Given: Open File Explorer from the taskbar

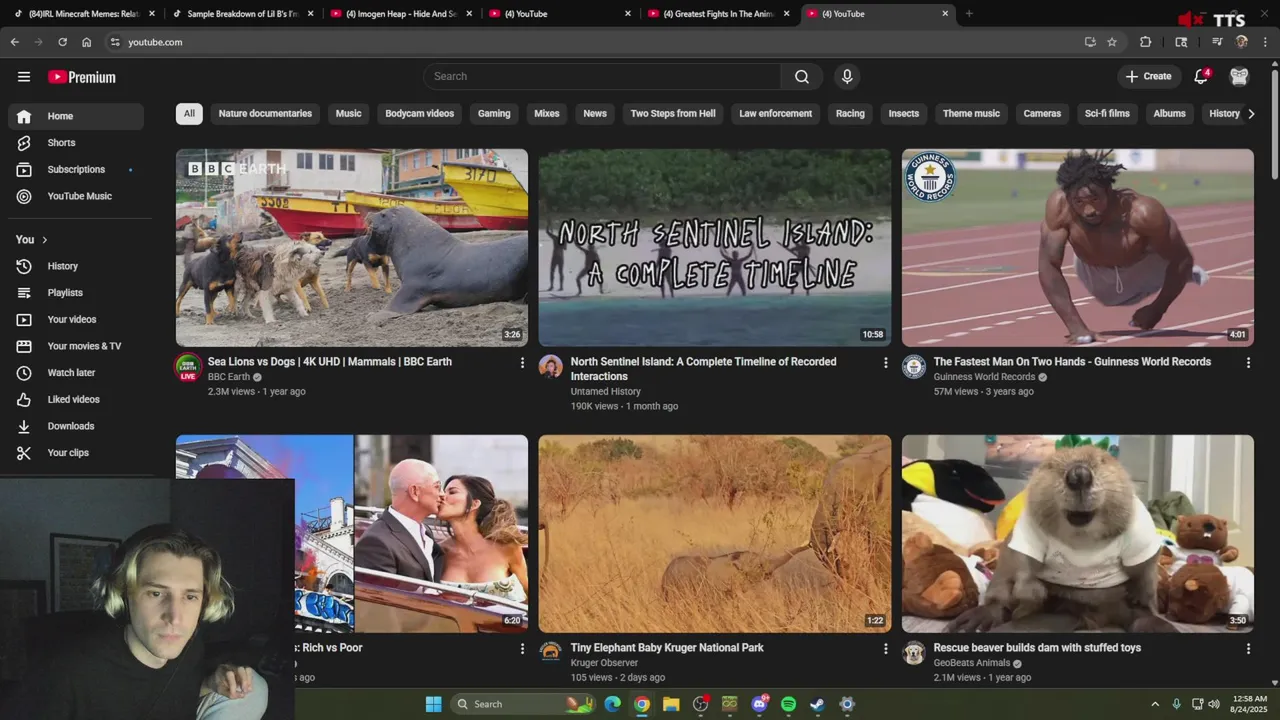Looking at the screenshot, I should click(x=671, y=704).
